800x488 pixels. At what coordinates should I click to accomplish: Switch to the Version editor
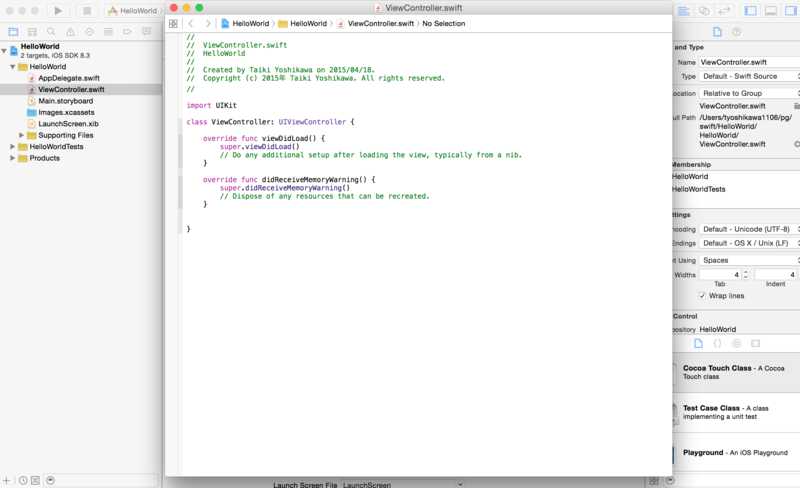pyautogui.click(x=723, y=11)
